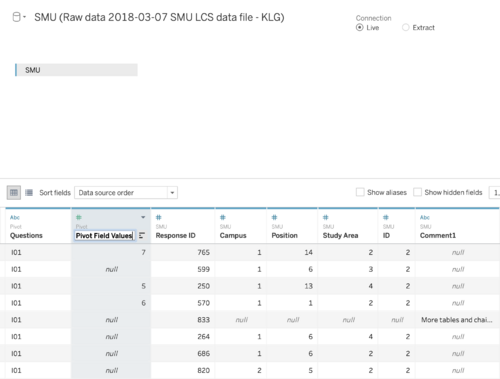
Task: Click Position cell value 13
Action: click(x=292, y=286)
